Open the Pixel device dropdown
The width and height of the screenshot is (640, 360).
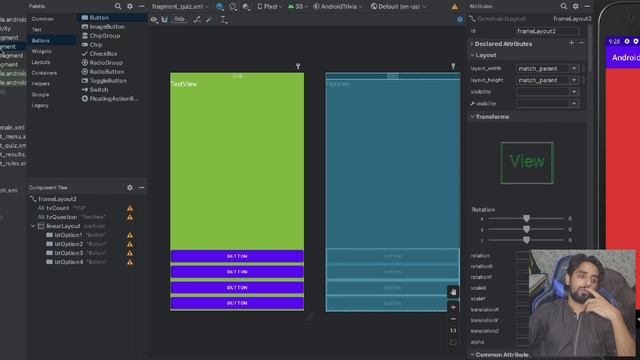coord(270,7)
